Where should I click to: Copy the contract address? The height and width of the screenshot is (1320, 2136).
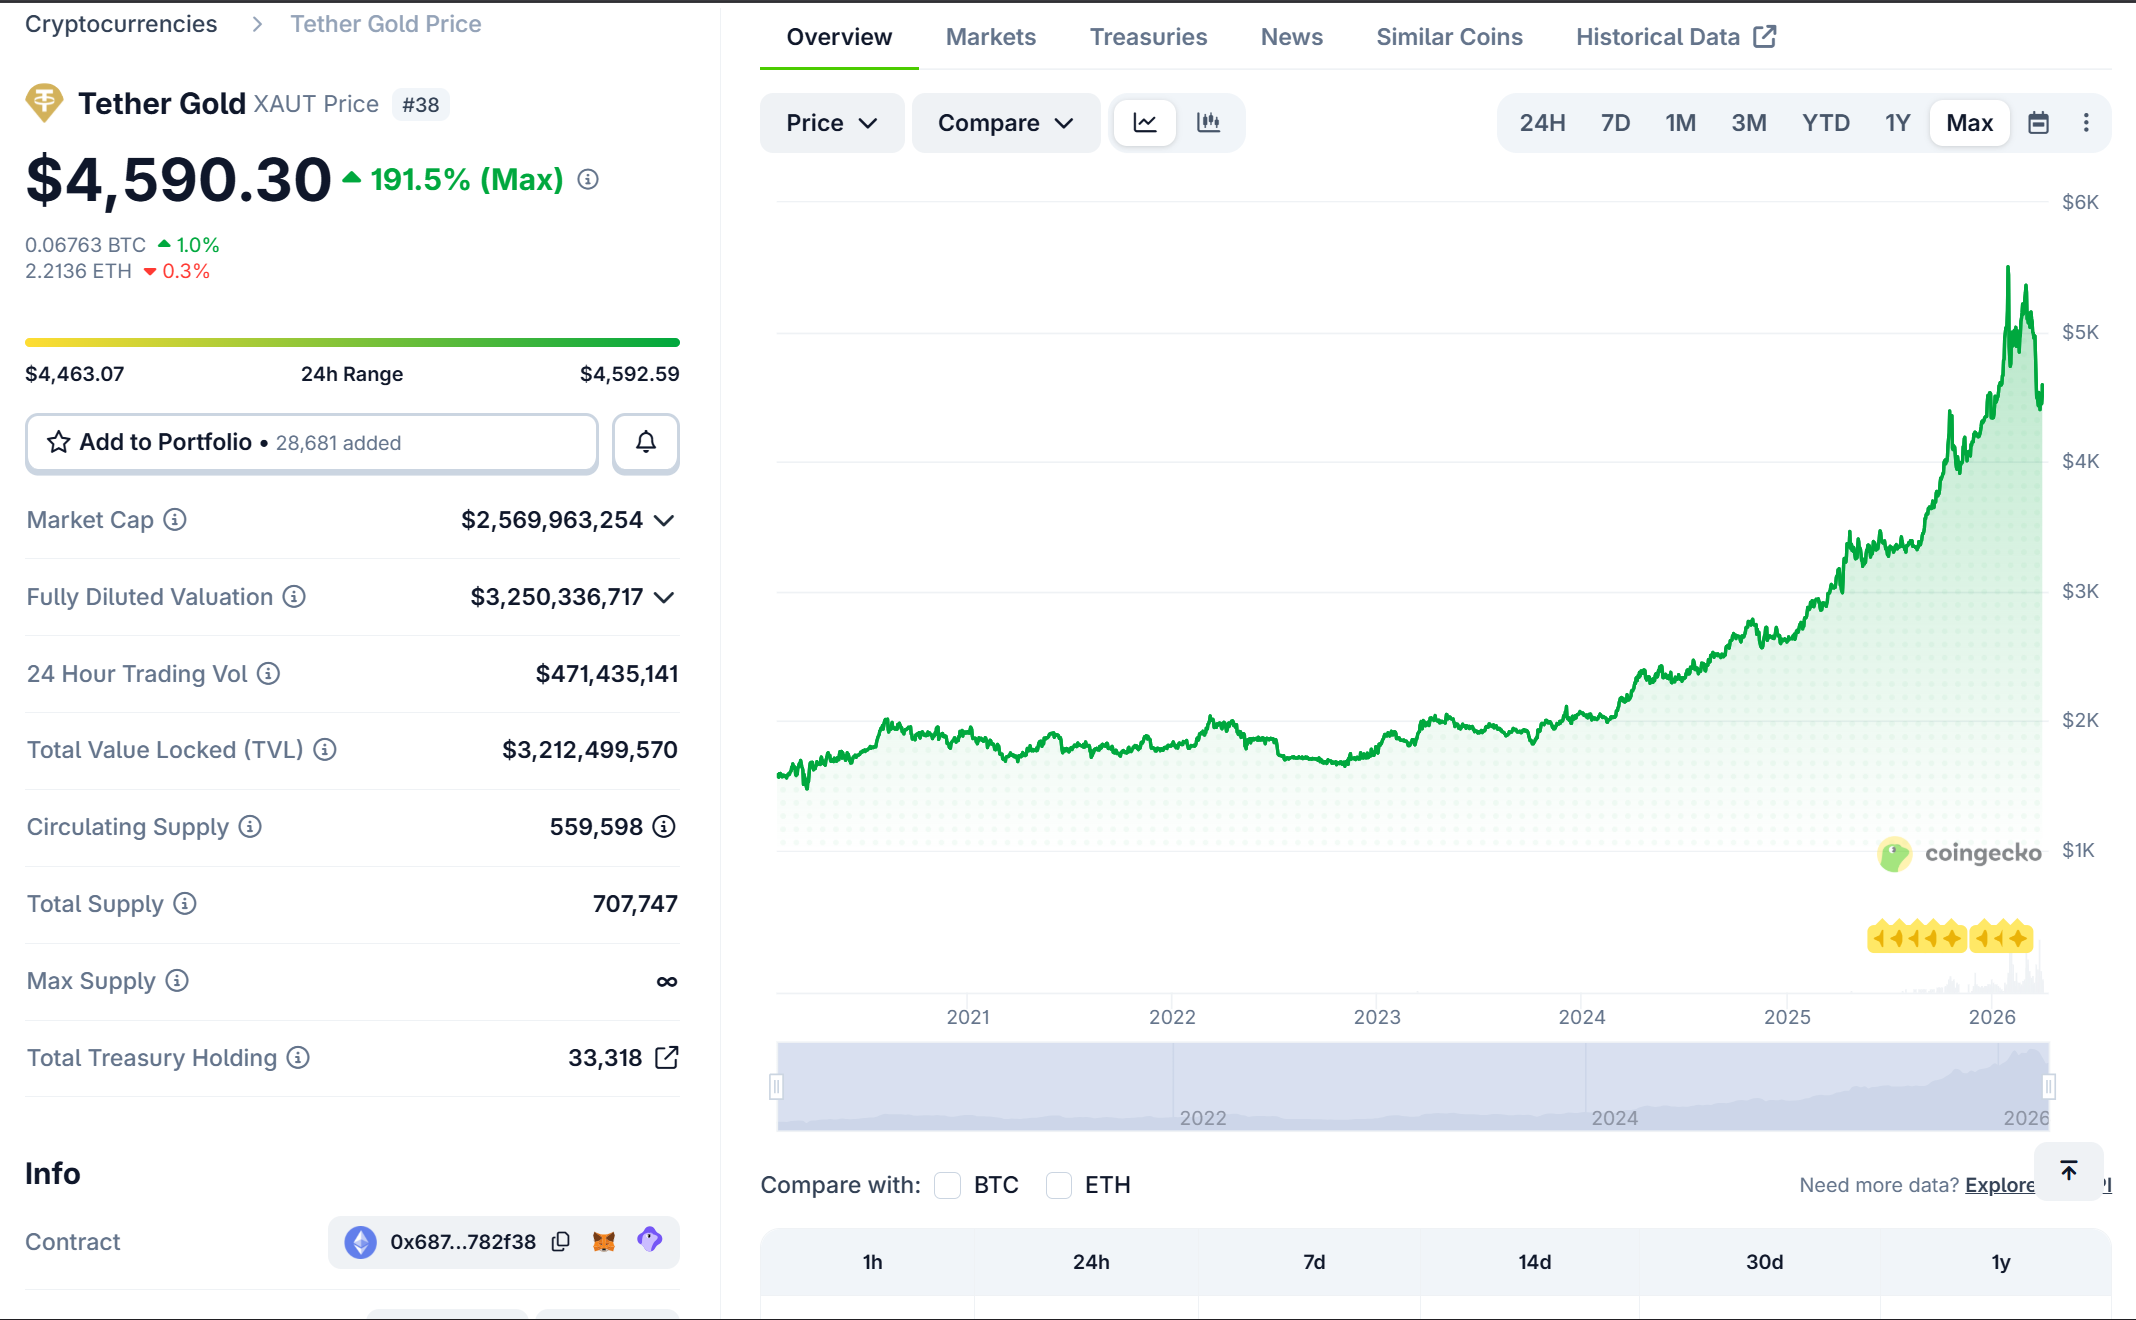coord(561,1241)
